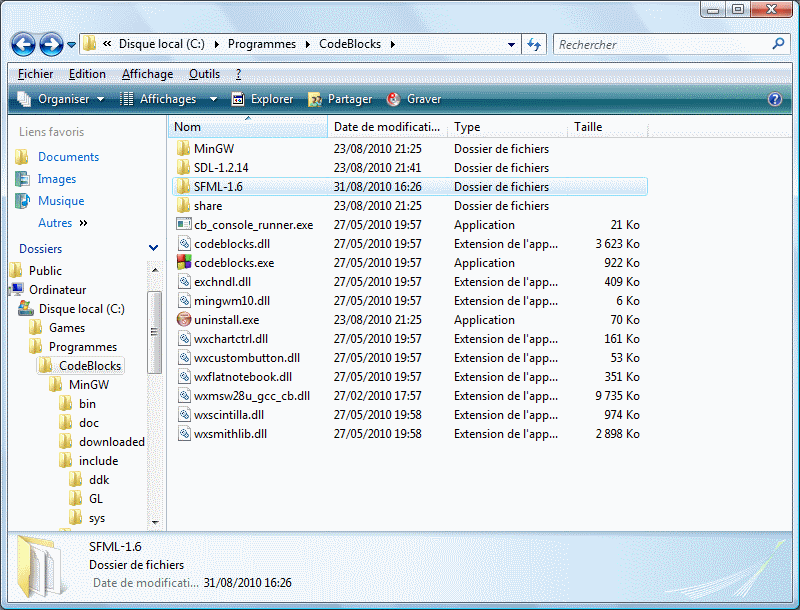The image size is (800, 610).
Task: Open the Outils menu
Action: [x=205, y=74]
